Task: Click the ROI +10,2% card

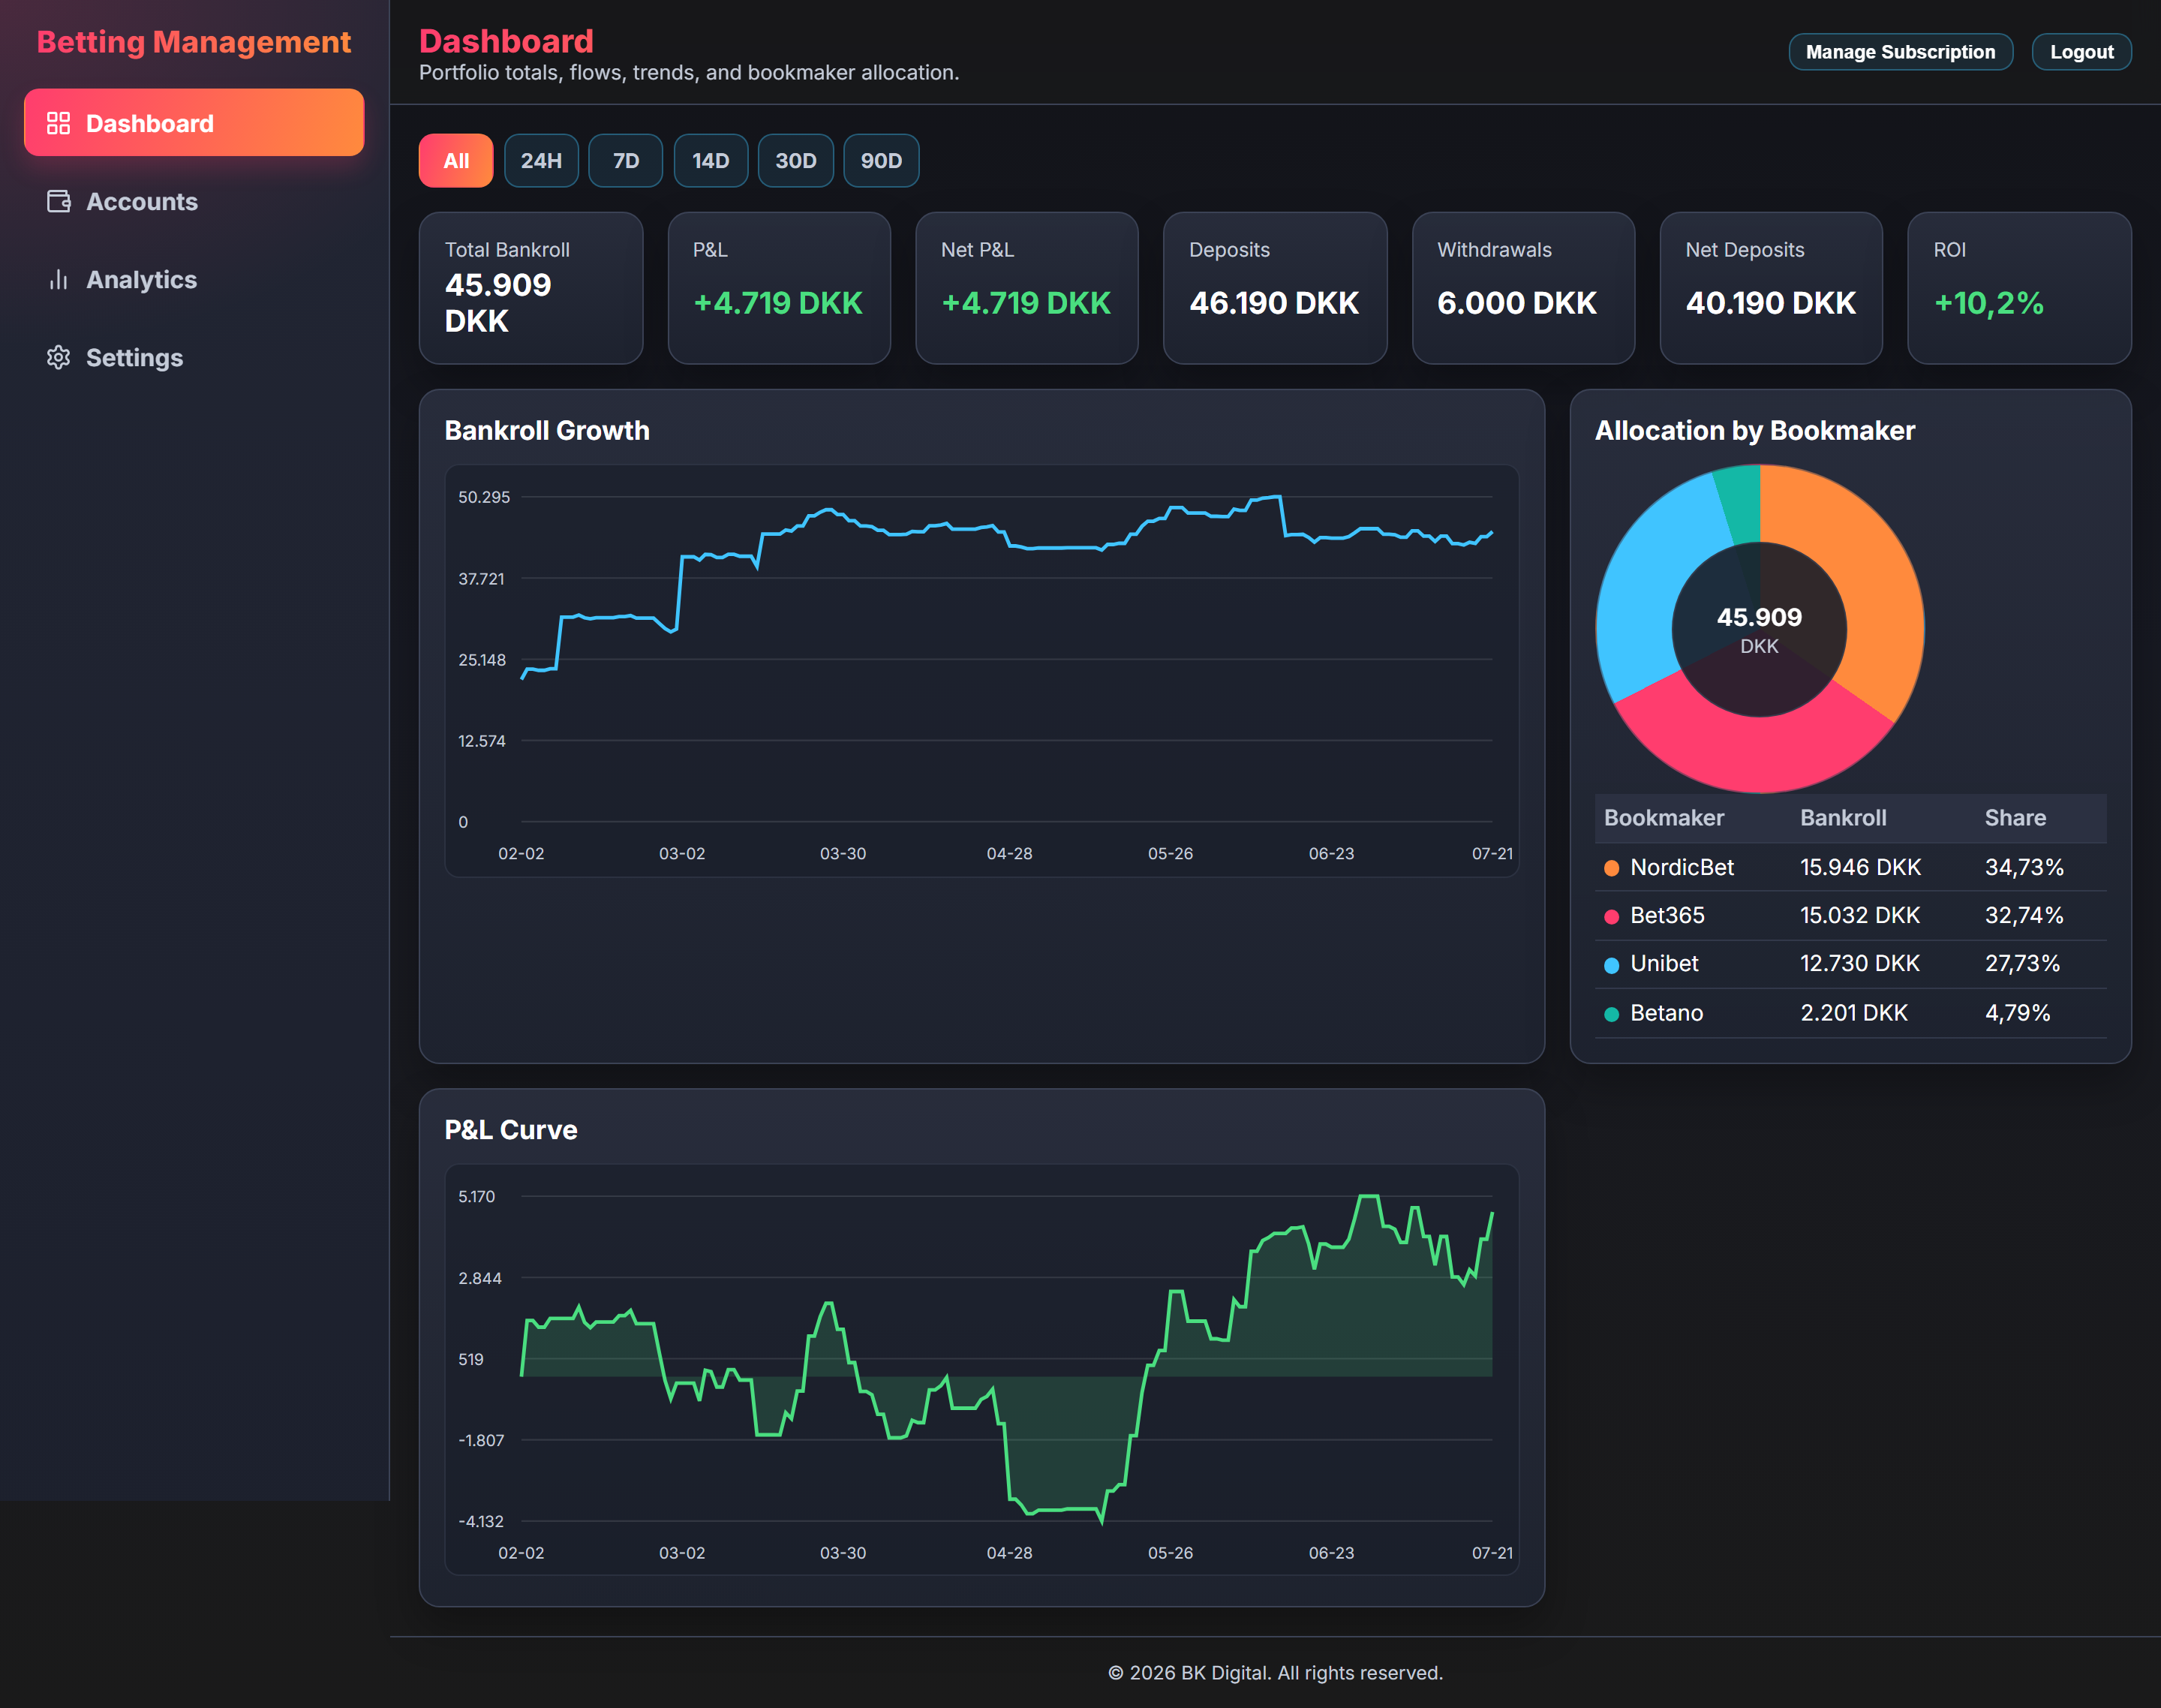Action: point(2019,288)
